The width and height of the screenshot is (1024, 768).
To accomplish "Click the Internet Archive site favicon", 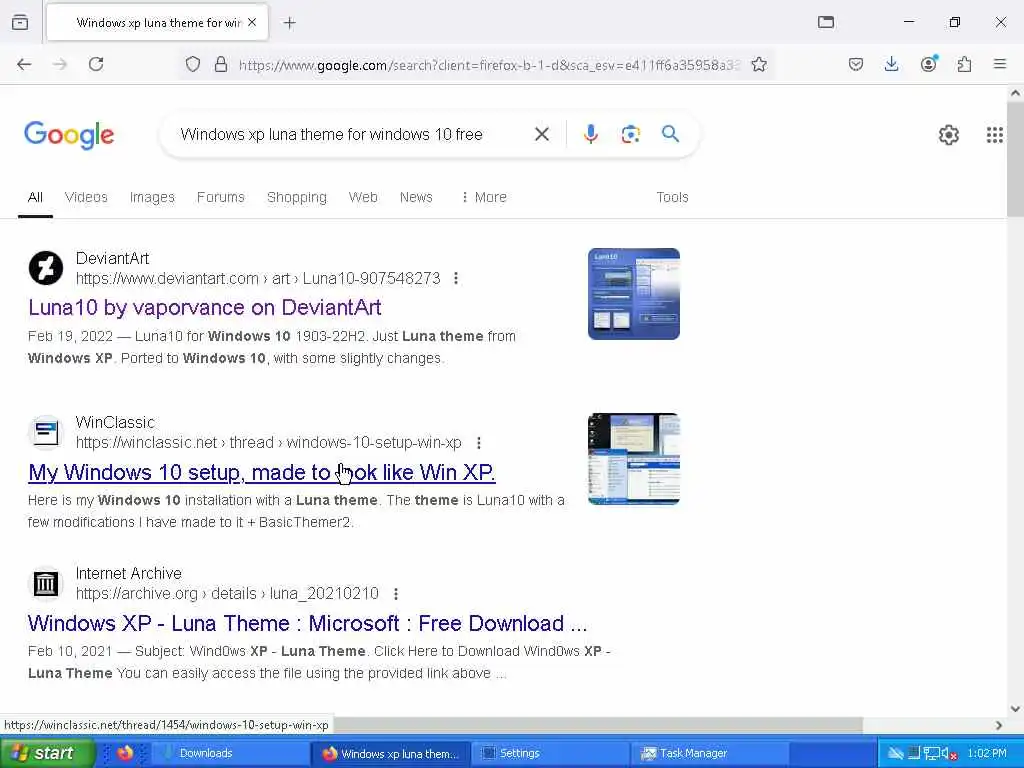I will click(46, 583).
